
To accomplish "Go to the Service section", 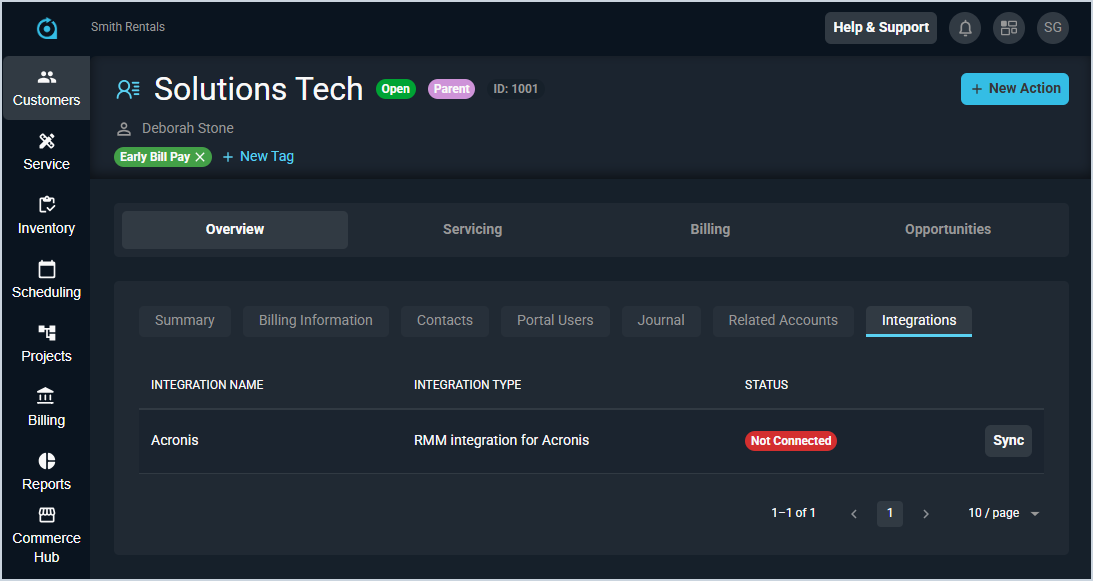I will coord(46,152).
